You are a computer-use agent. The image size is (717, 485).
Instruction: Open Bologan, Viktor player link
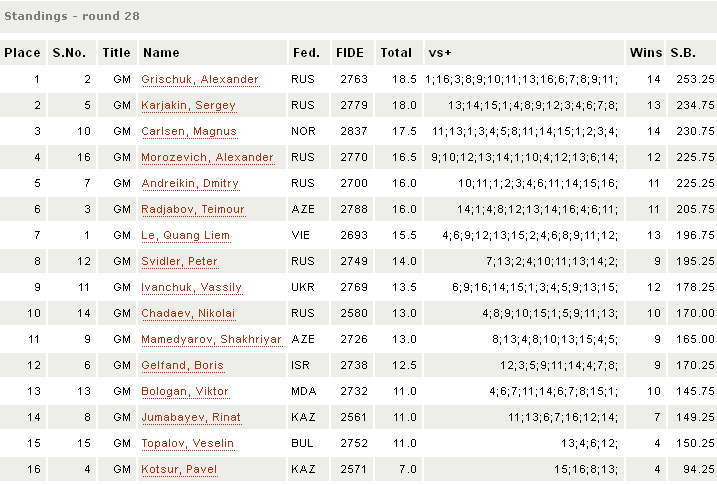tap(185, 392)
